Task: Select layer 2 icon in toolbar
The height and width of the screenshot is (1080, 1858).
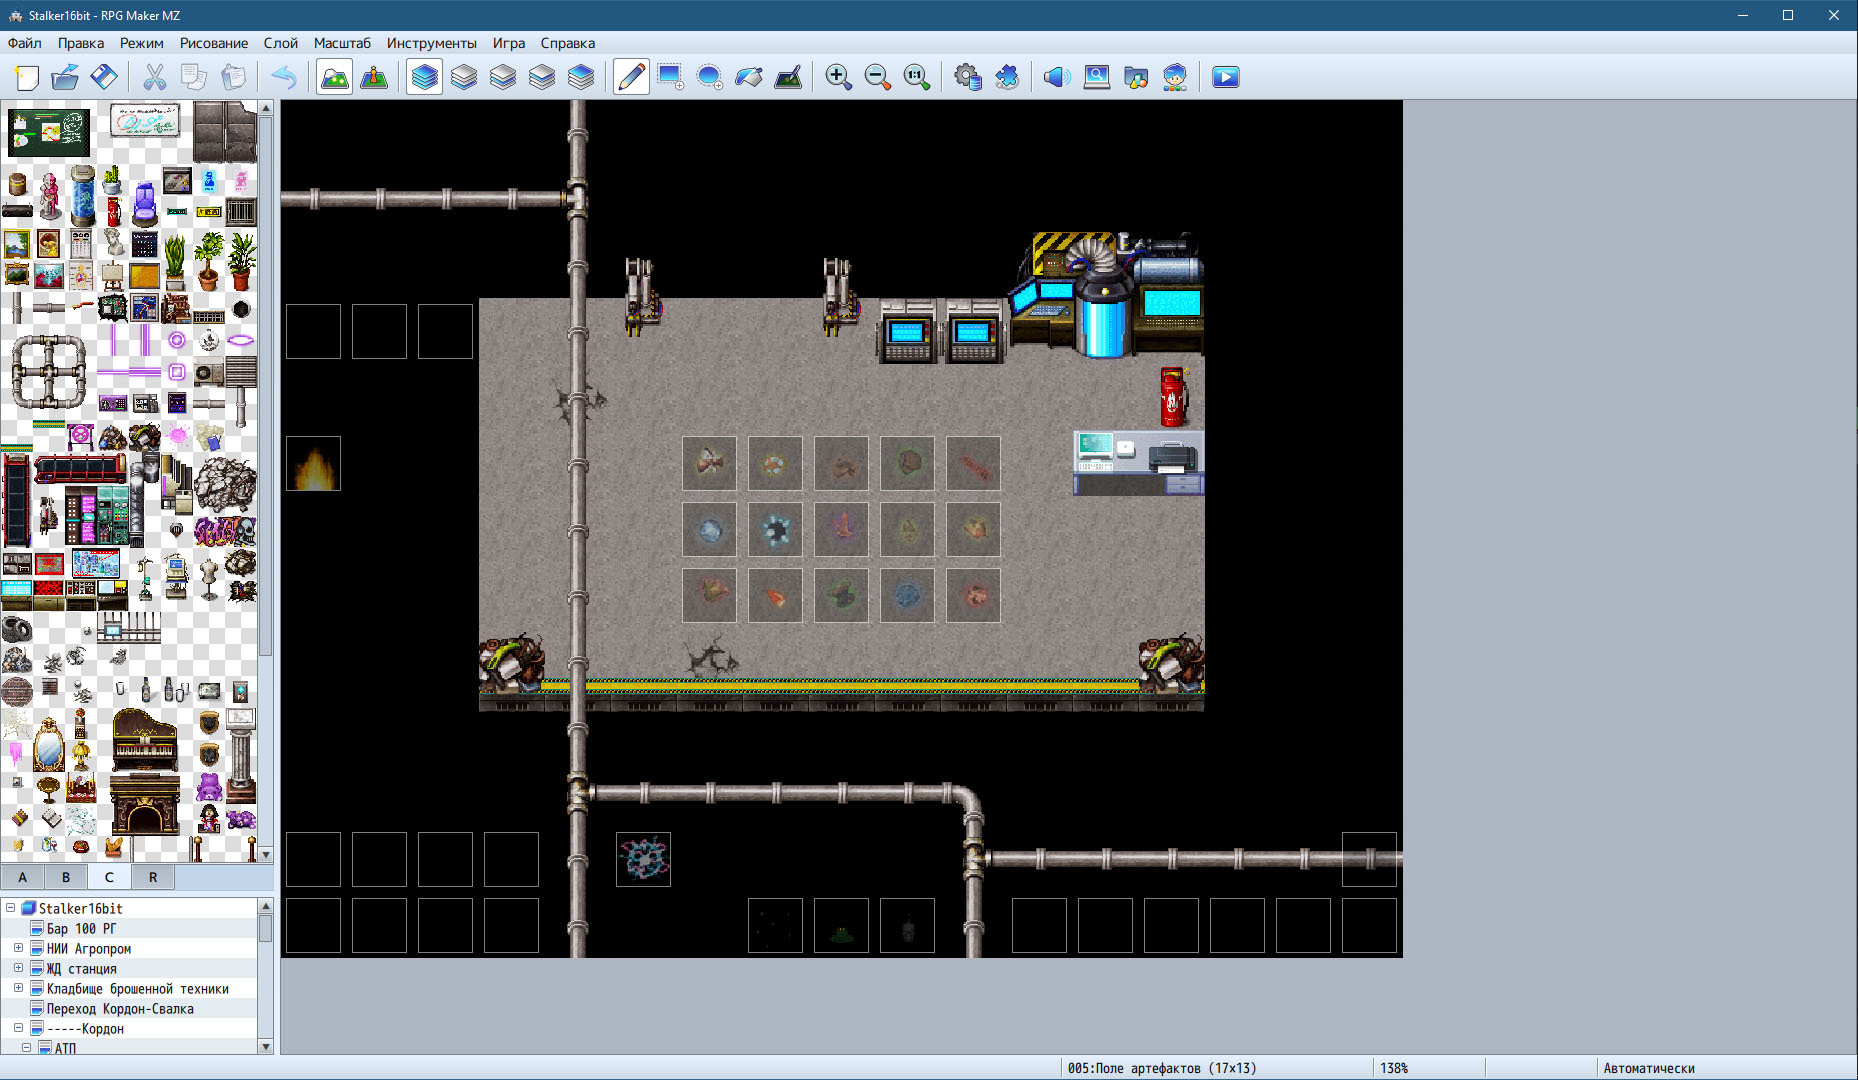Action: point(503,77)
